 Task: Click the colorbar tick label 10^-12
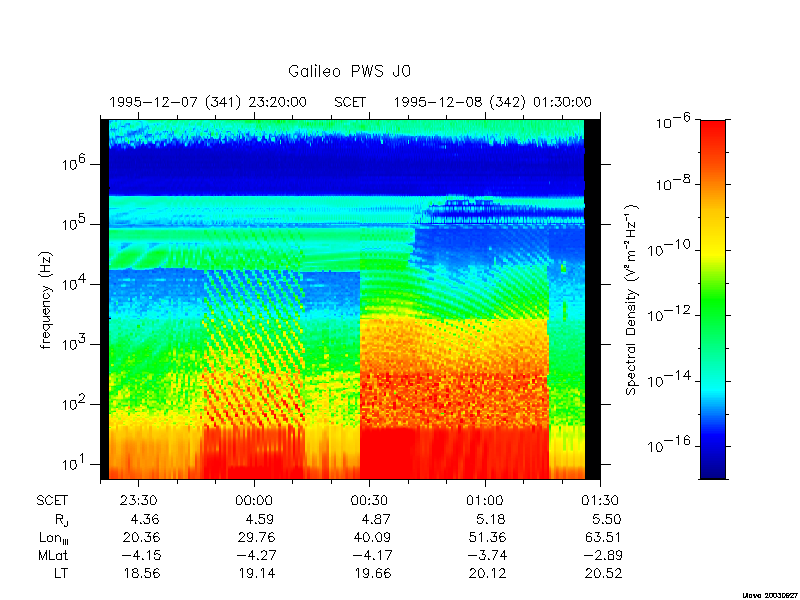(669, 315)
